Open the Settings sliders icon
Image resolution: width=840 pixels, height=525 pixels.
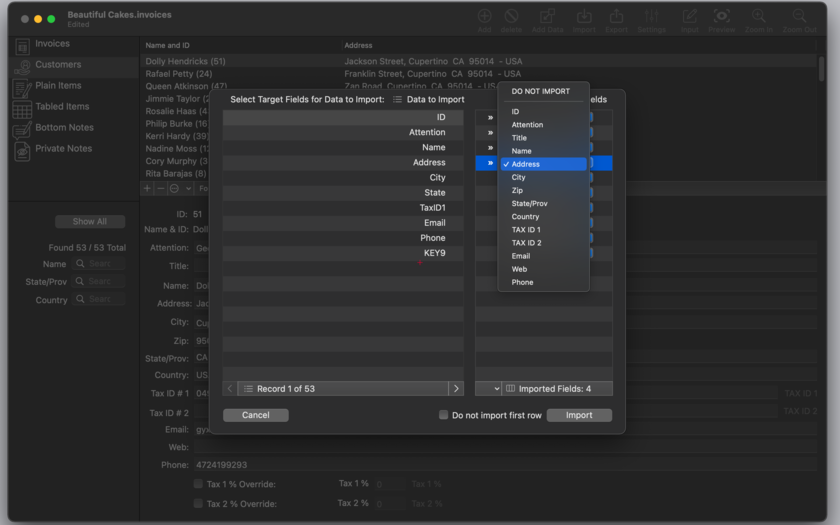tap(651, 16)
